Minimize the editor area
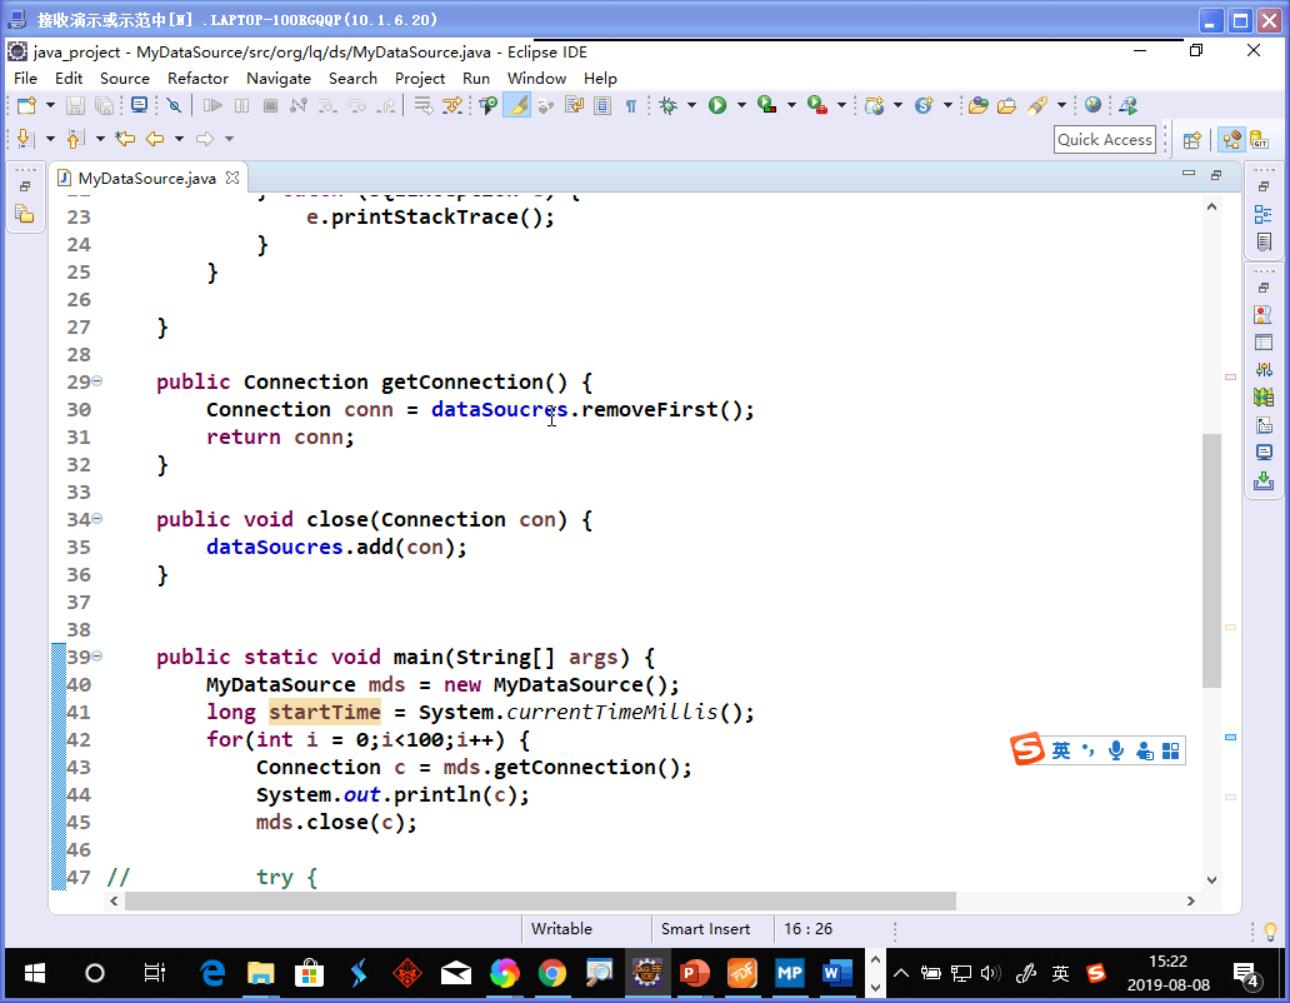This screenshot has height=1003, width=1290. click(x=1188, y=174)
